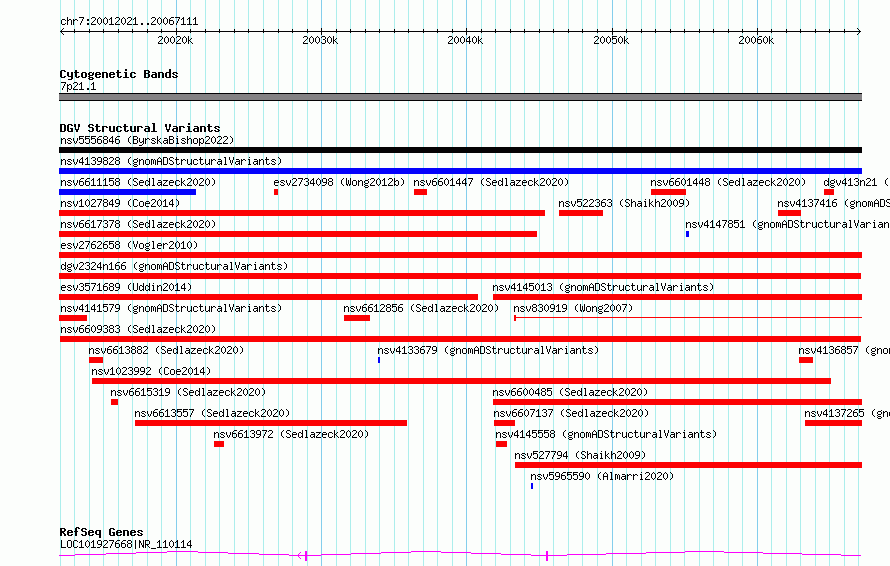Select the red nsv6612856 variant bar
The image size is (890, 566).
tap(357, 318)
